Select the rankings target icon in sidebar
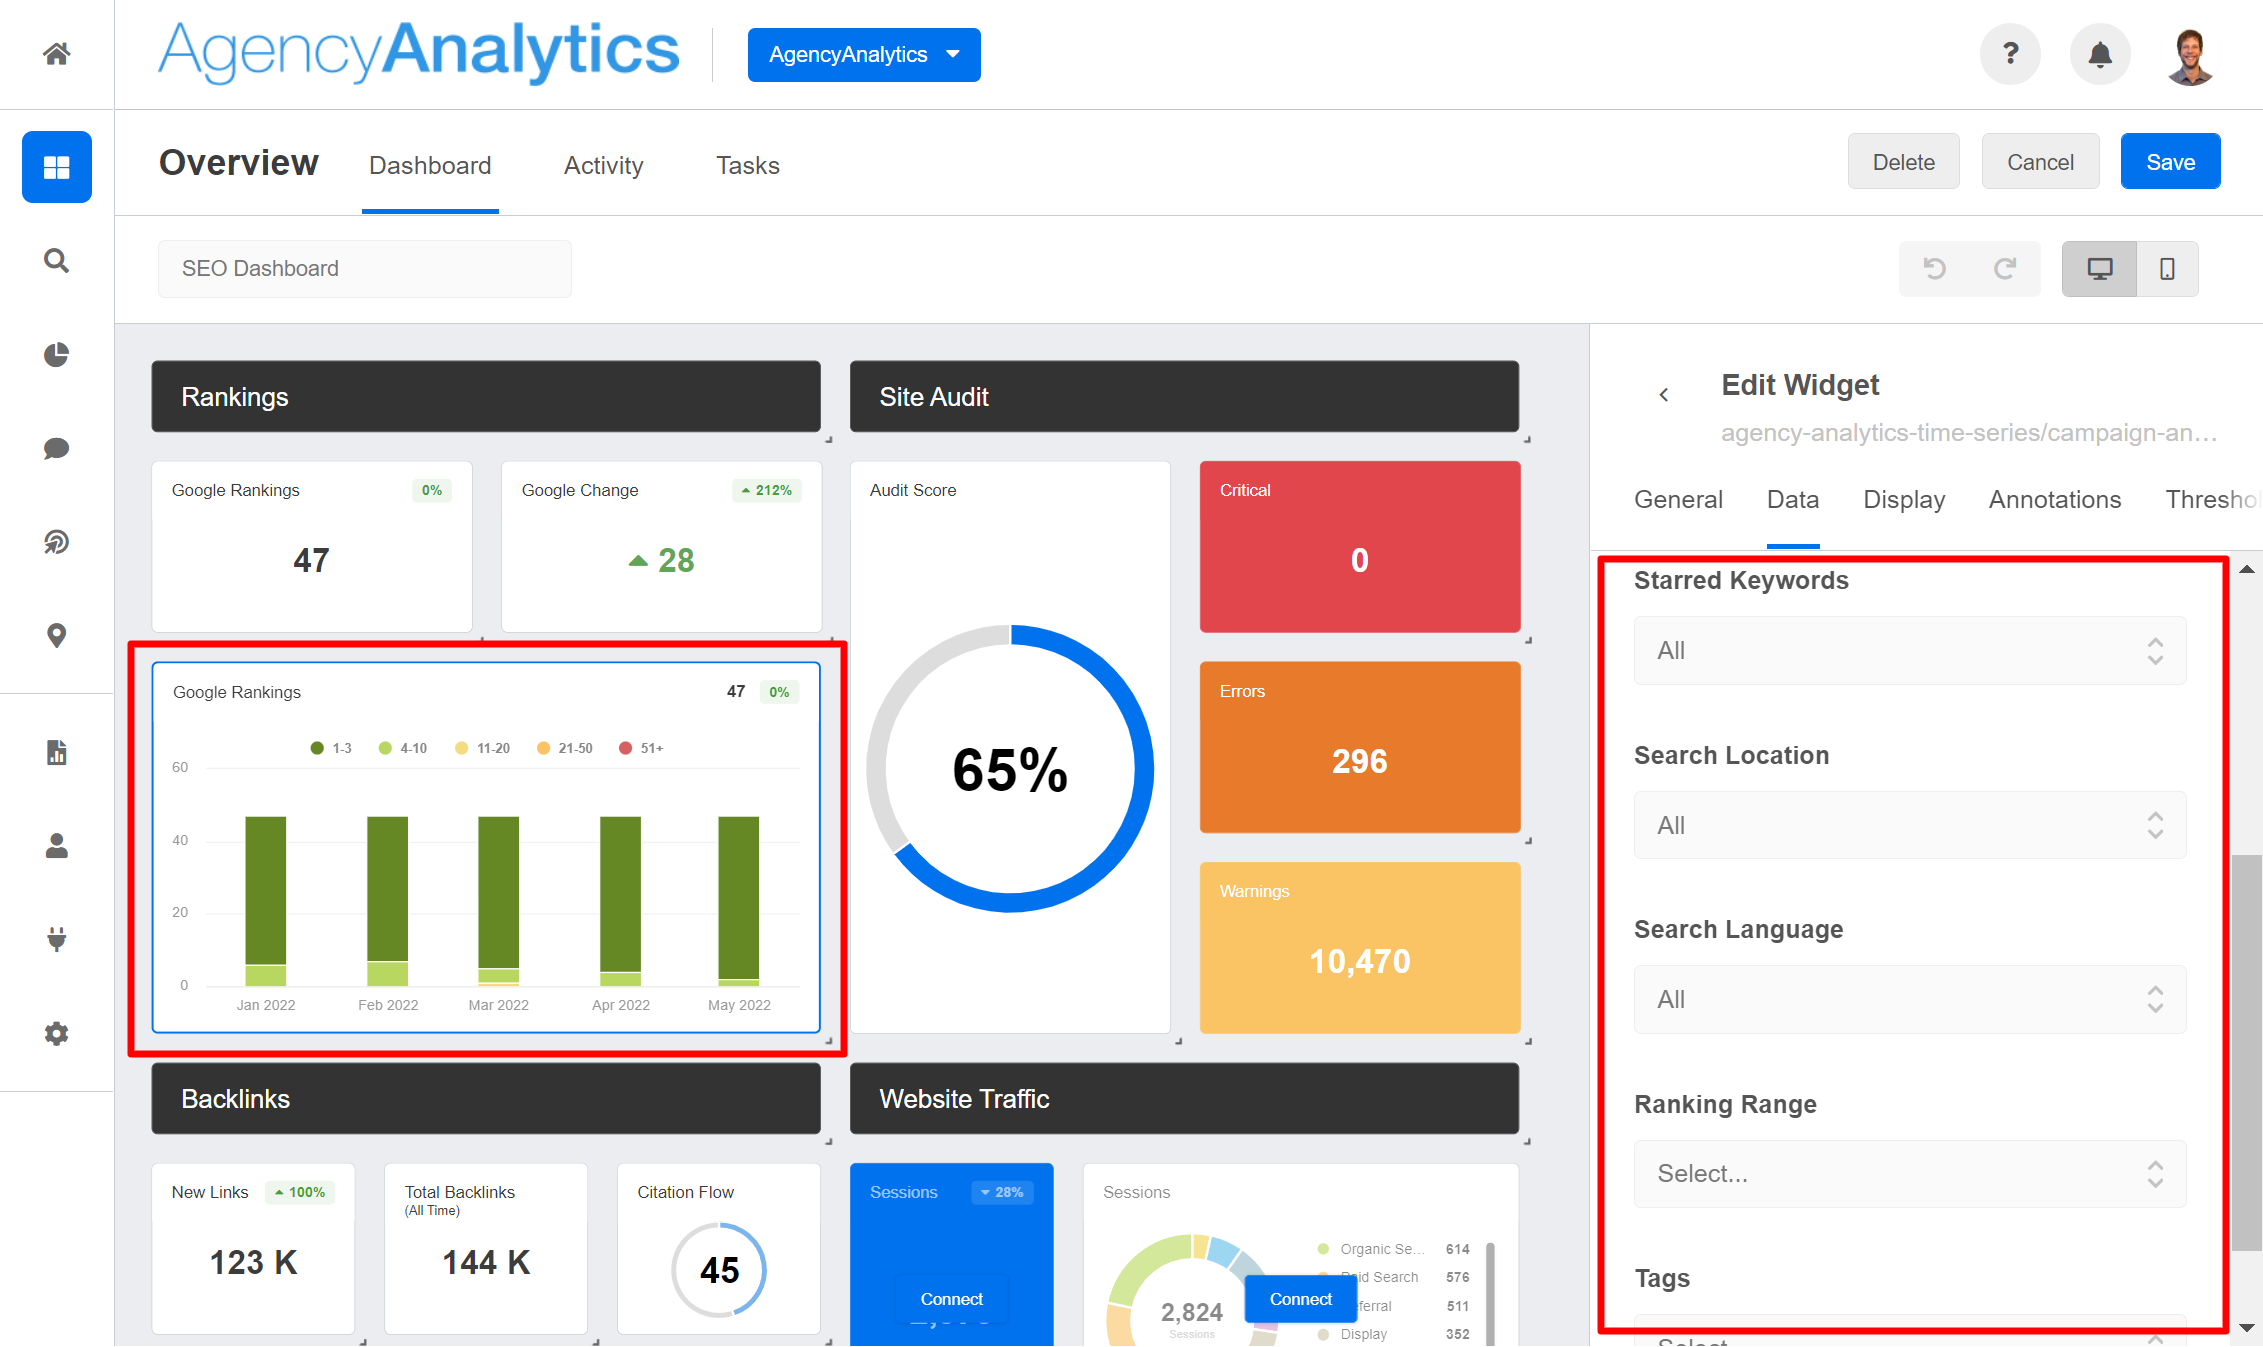Screen dimensions: 2263x1347 point(56,542)
